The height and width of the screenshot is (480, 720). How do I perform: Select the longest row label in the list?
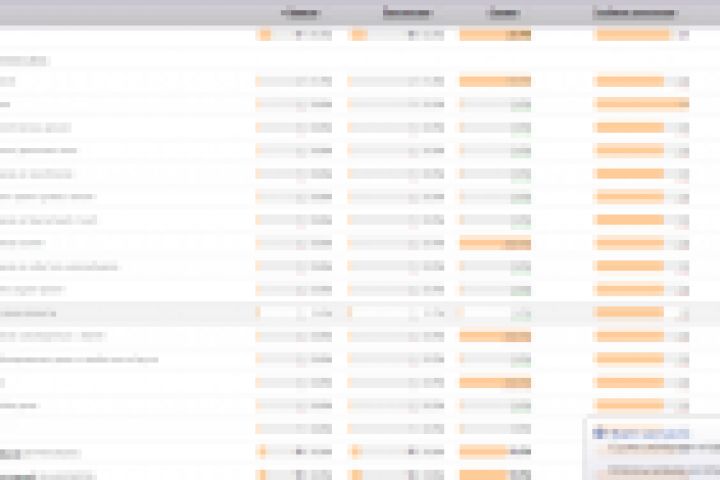click(x=79, y=359)
